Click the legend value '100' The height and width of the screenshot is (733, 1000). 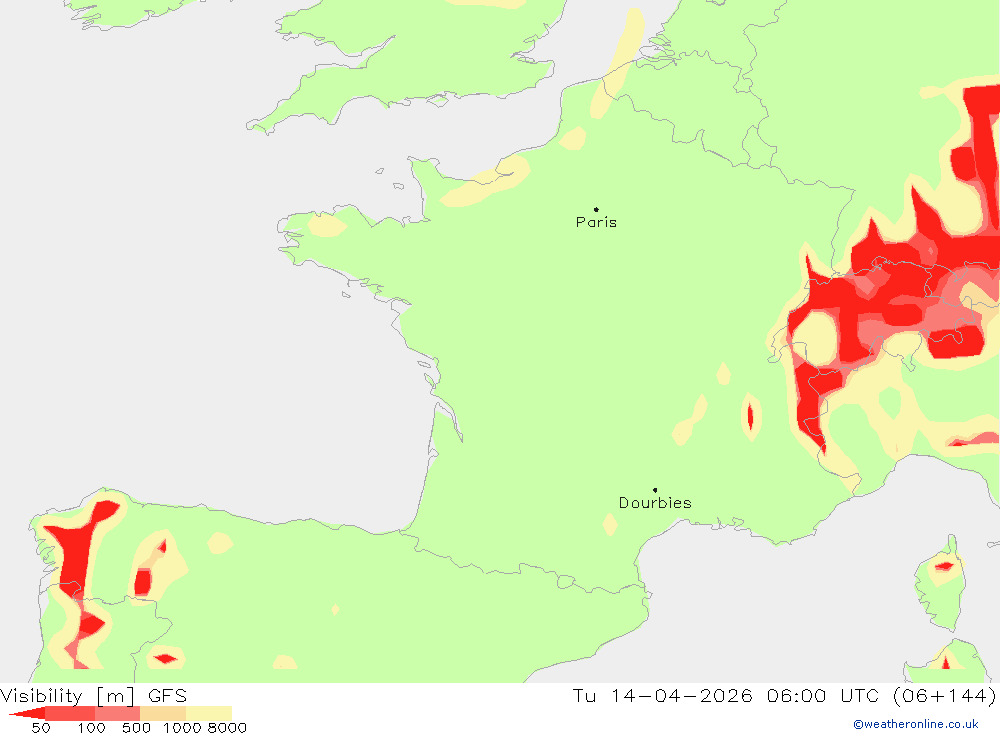coord(91,728)
